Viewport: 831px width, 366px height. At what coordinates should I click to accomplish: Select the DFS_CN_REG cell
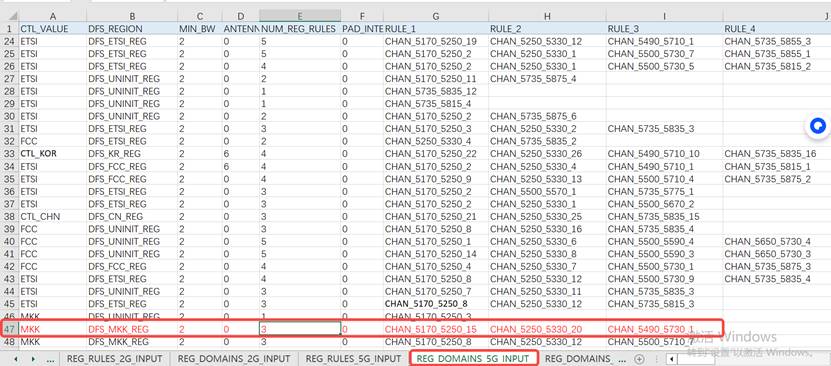(132, 216)
